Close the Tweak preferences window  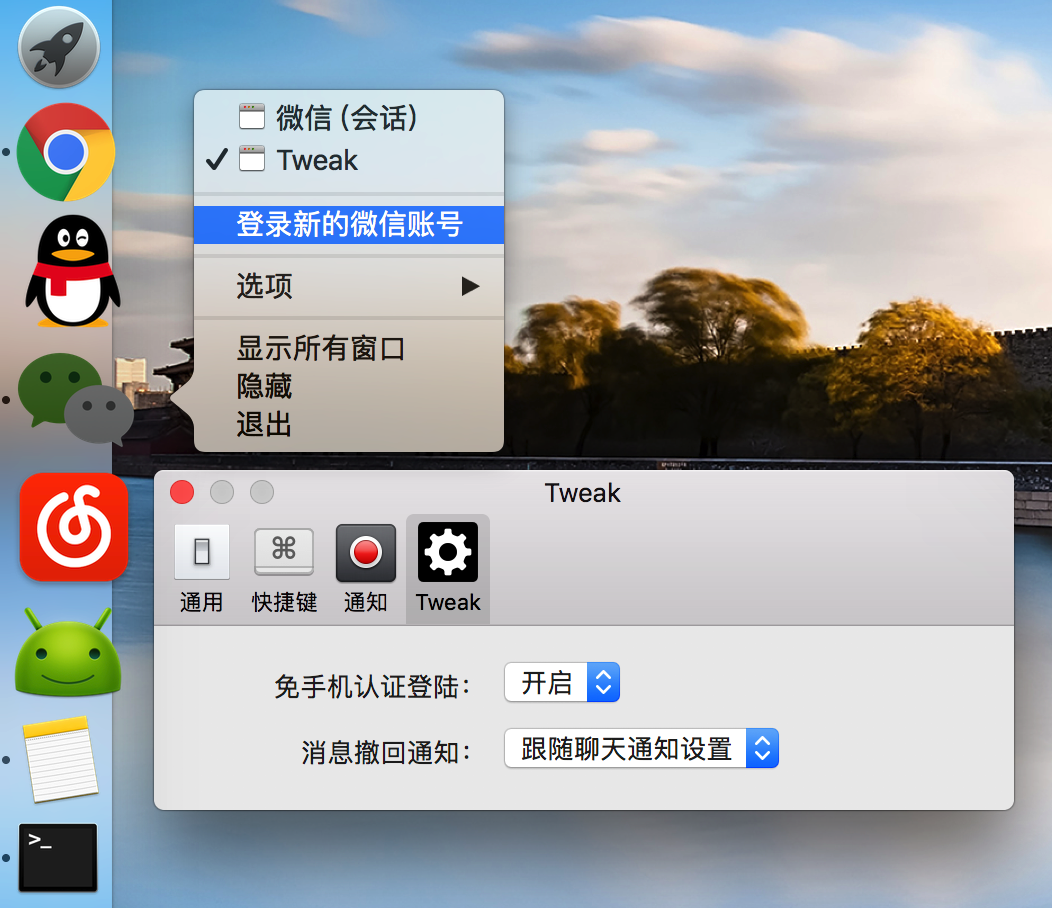[x=182, y=492]
